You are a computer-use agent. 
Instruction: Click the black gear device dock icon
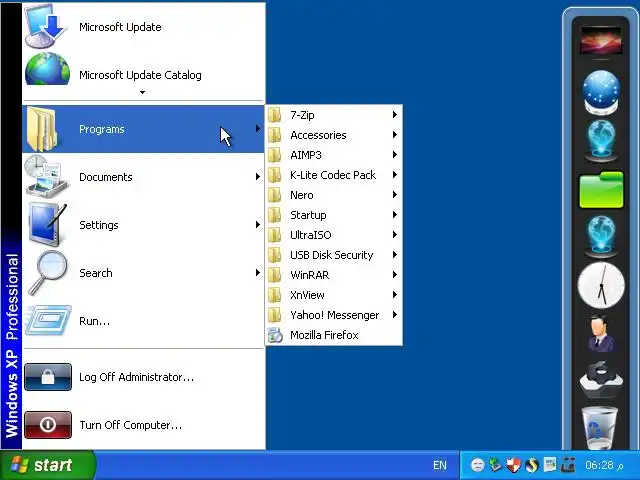tap(601, 380)
